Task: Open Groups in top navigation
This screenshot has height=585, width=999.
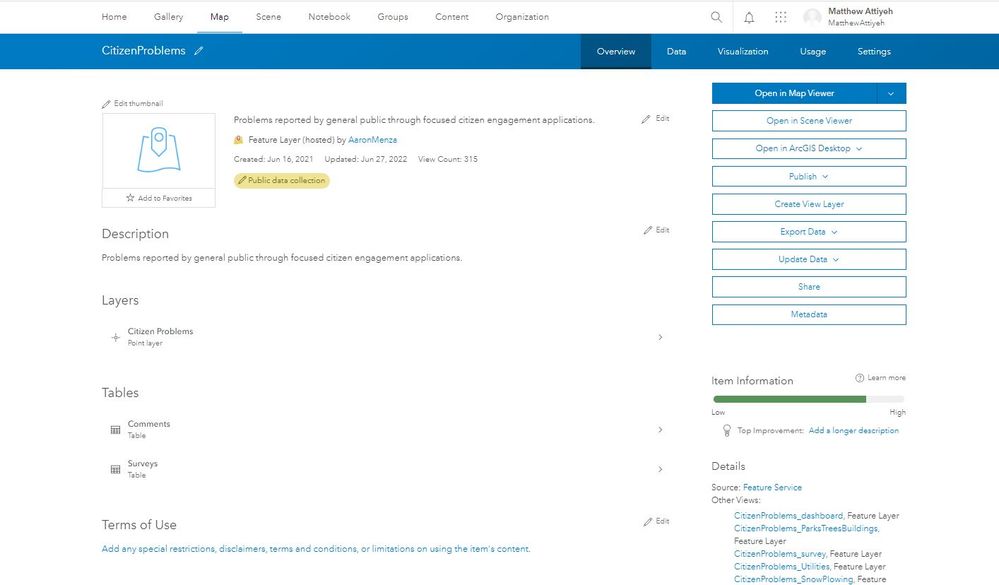Action: pos(392,17)
